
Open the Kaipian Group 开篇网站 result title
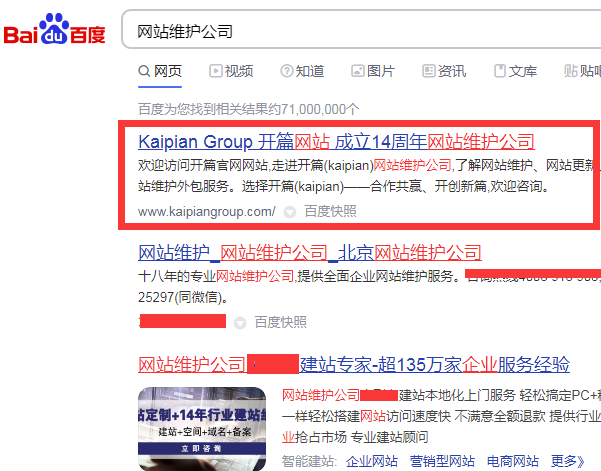336,141
